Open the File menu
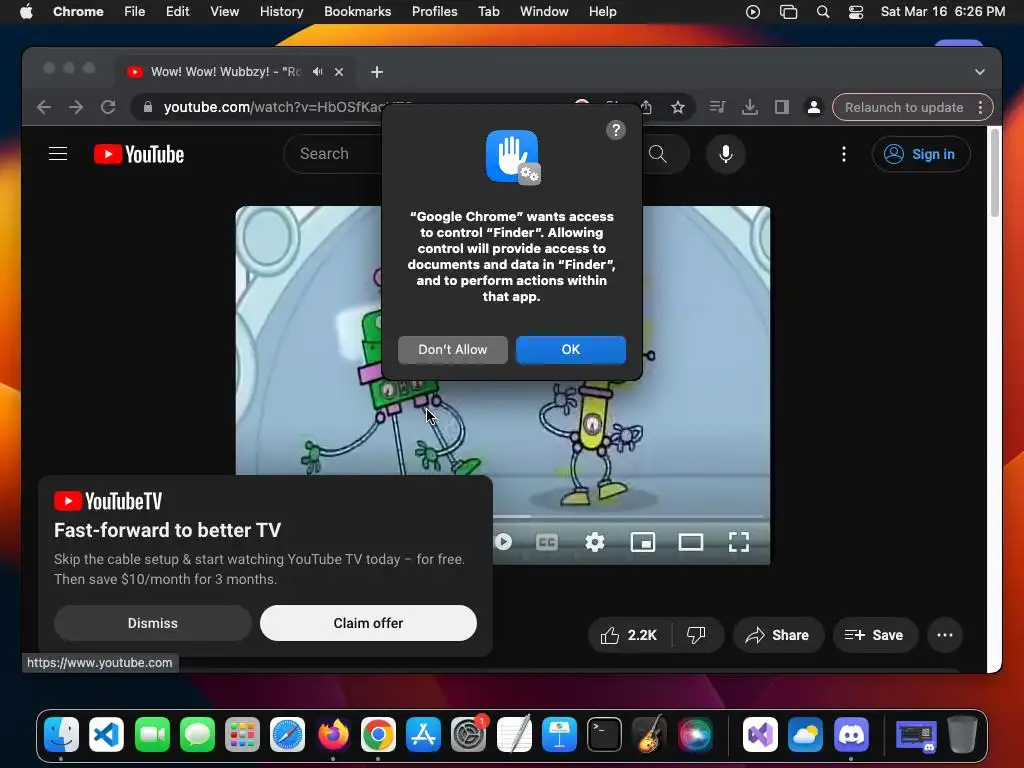1024x768 pixels. click(x=135, y=12)
